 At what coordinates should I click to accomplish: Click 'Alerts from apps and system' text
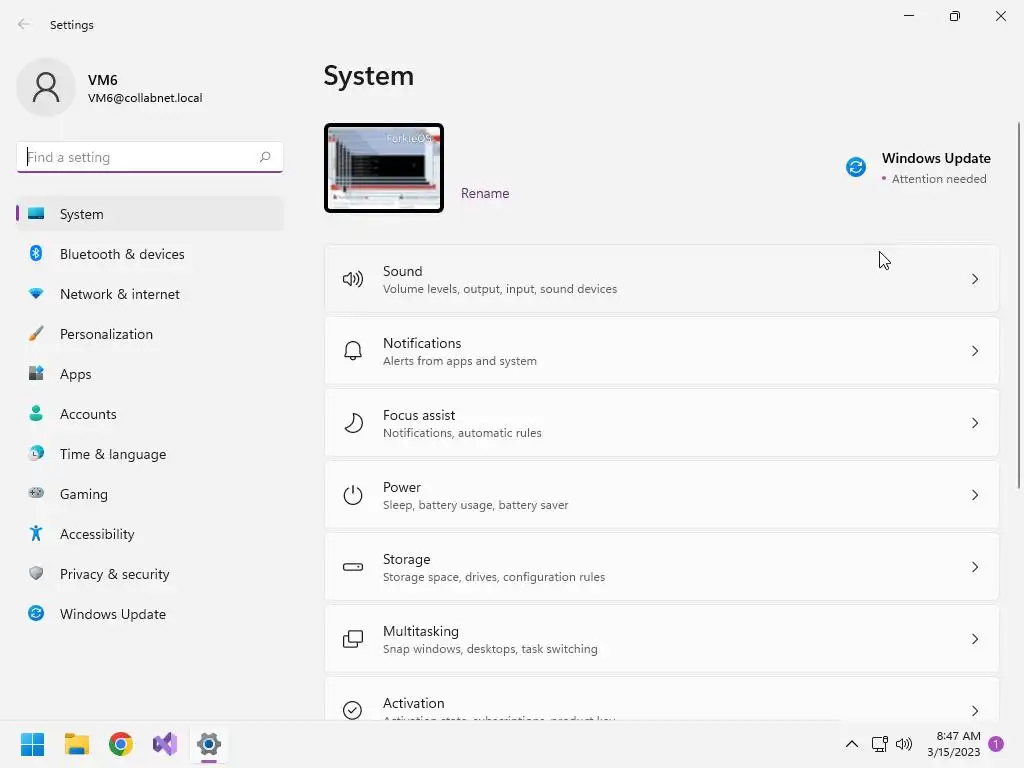(460, 361)
